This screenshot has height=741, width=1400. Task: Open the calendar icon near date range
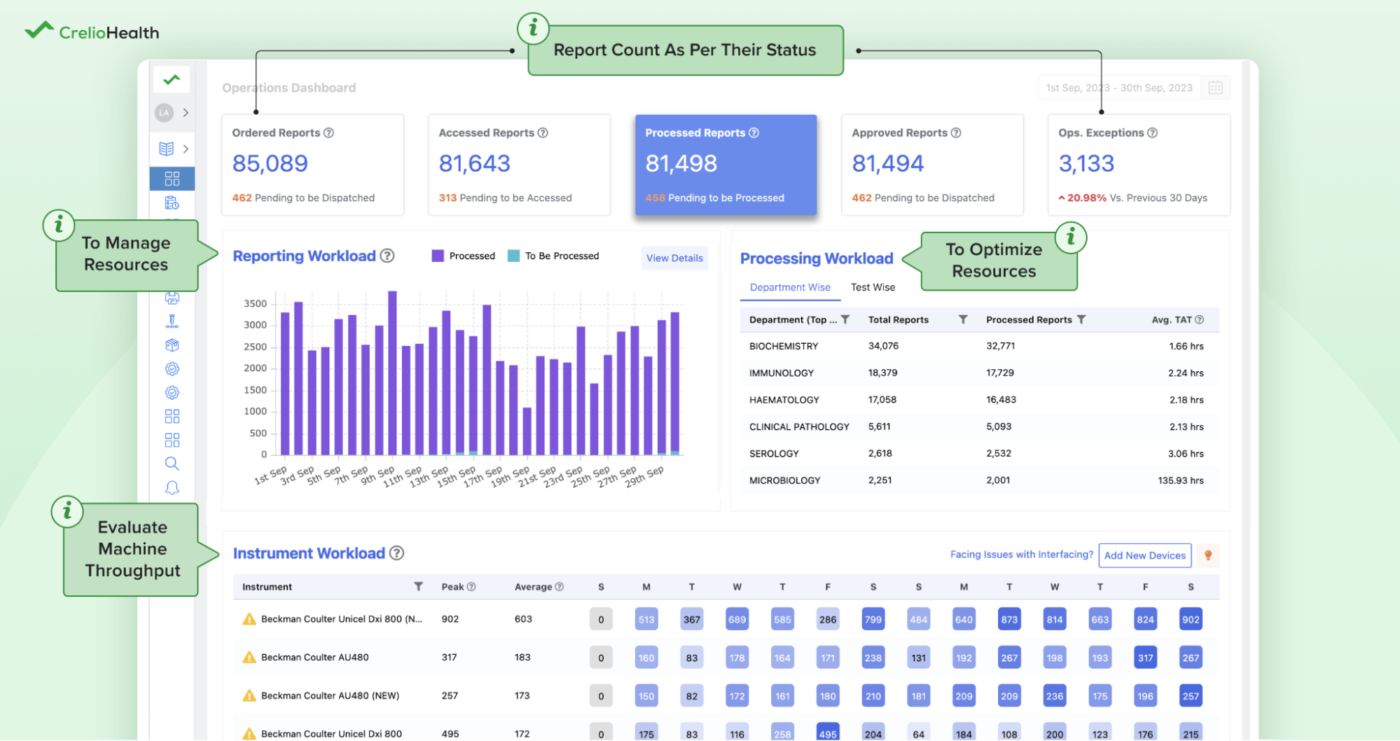point(1215,88)
